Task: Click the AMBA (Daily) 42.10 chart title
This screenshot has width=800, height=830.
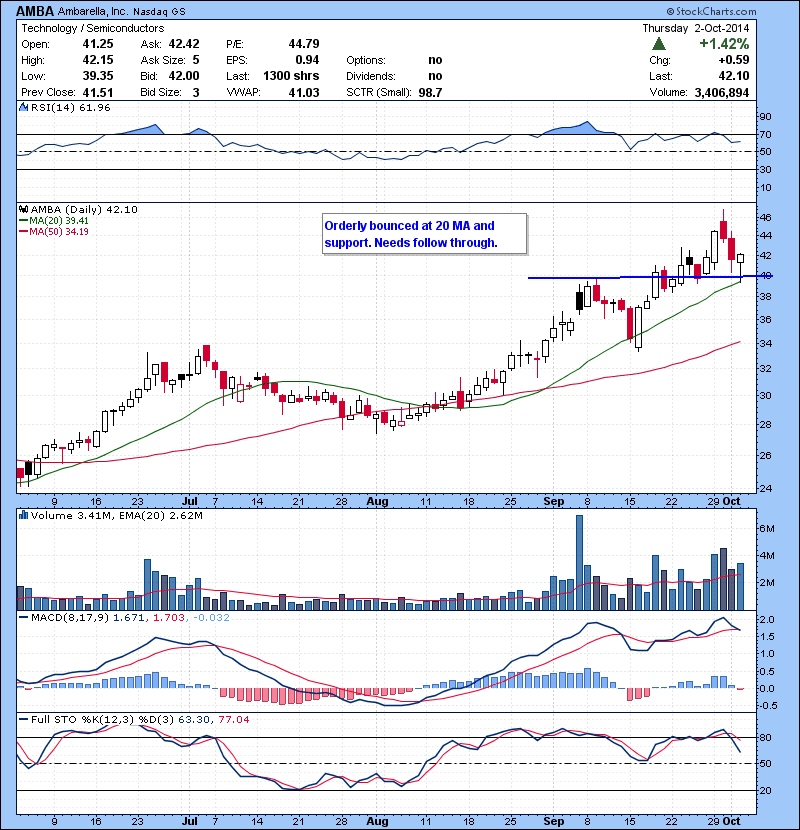Action: pyautogui.click(x=84, y=209)
